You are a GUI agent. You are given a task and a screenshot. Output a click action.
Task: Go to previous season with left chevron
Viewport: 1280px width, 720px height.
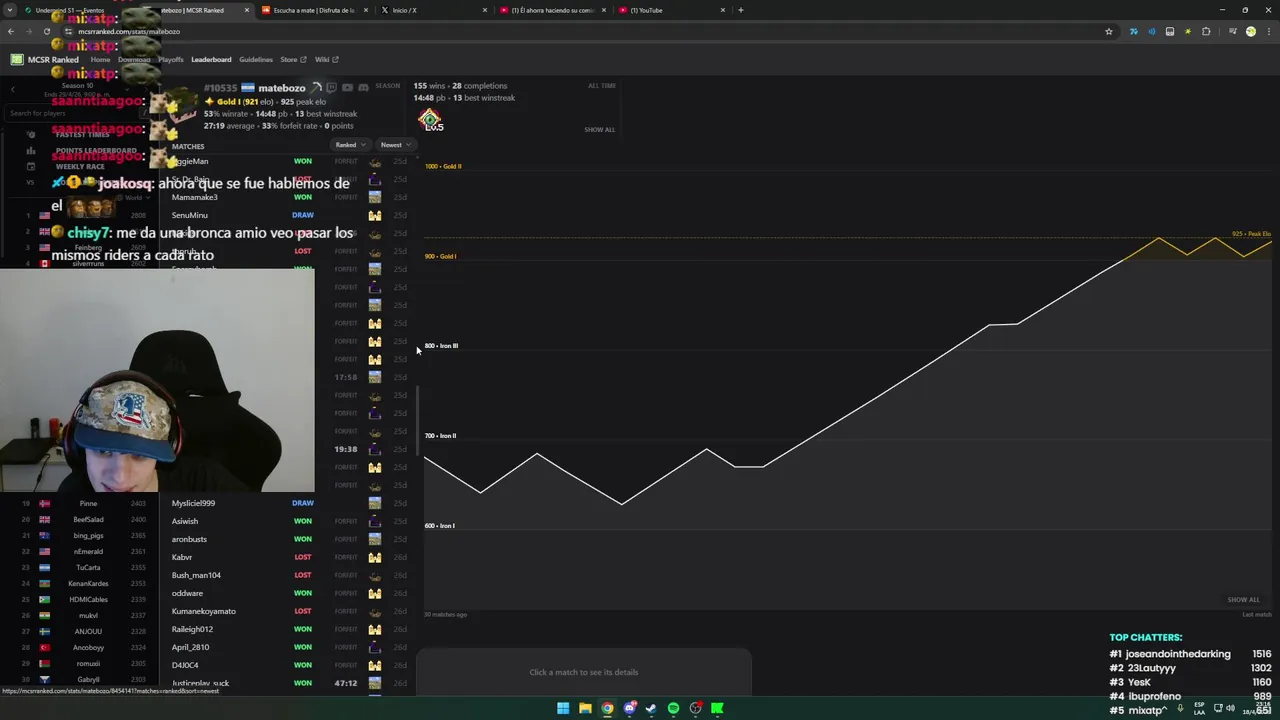(13, 89)
